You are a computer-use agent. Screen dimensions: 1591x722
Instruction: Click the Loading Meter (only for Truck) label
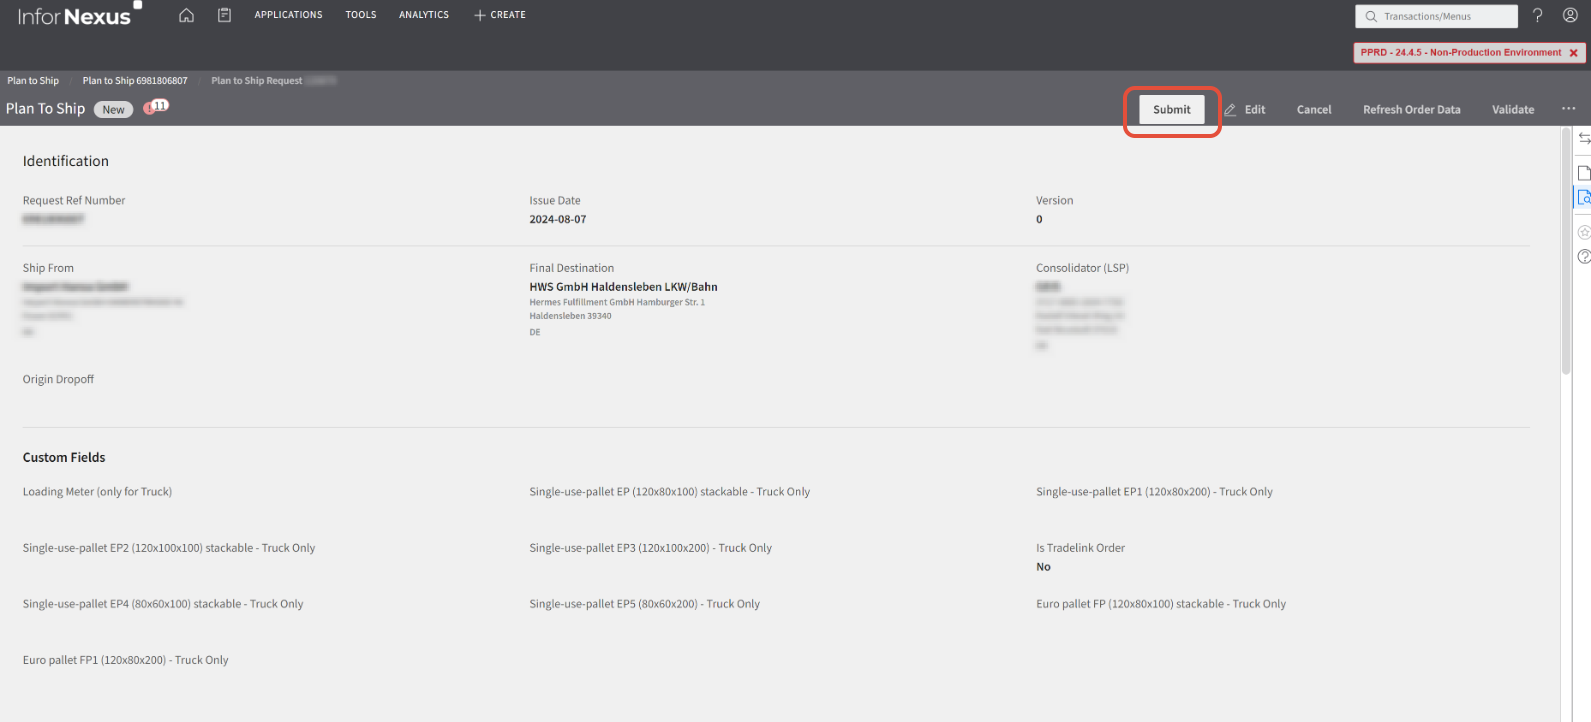pyautogui.click(x=97, y=492)
